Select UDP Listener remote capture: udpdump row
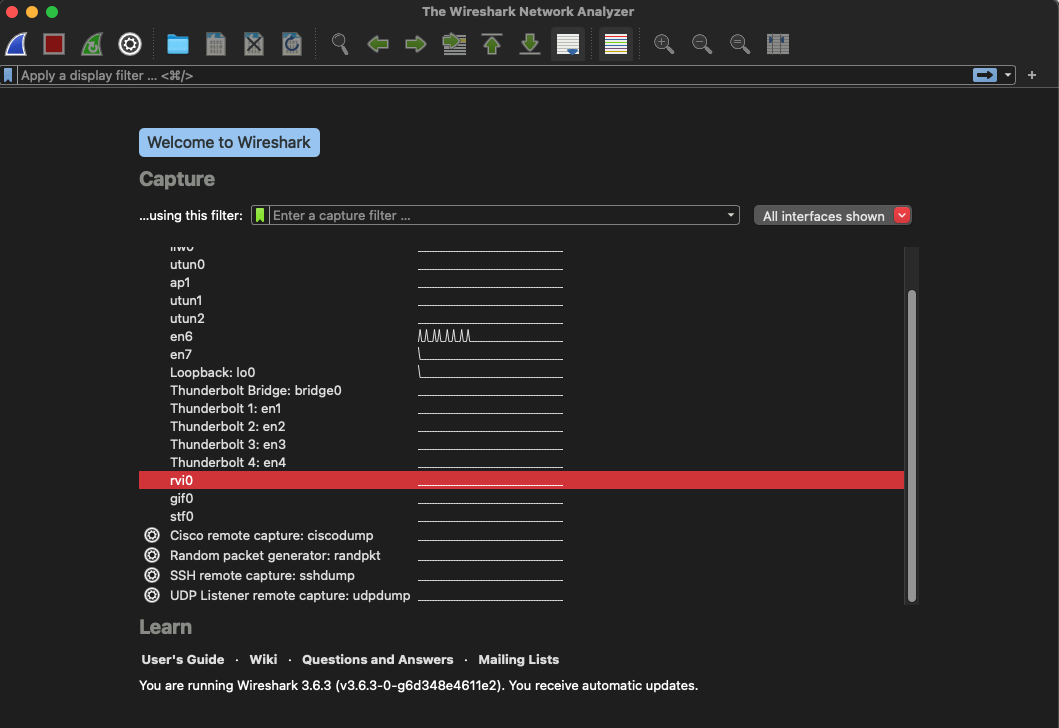Viewport: 1059px width, 728px height. (x=521, y=596)
